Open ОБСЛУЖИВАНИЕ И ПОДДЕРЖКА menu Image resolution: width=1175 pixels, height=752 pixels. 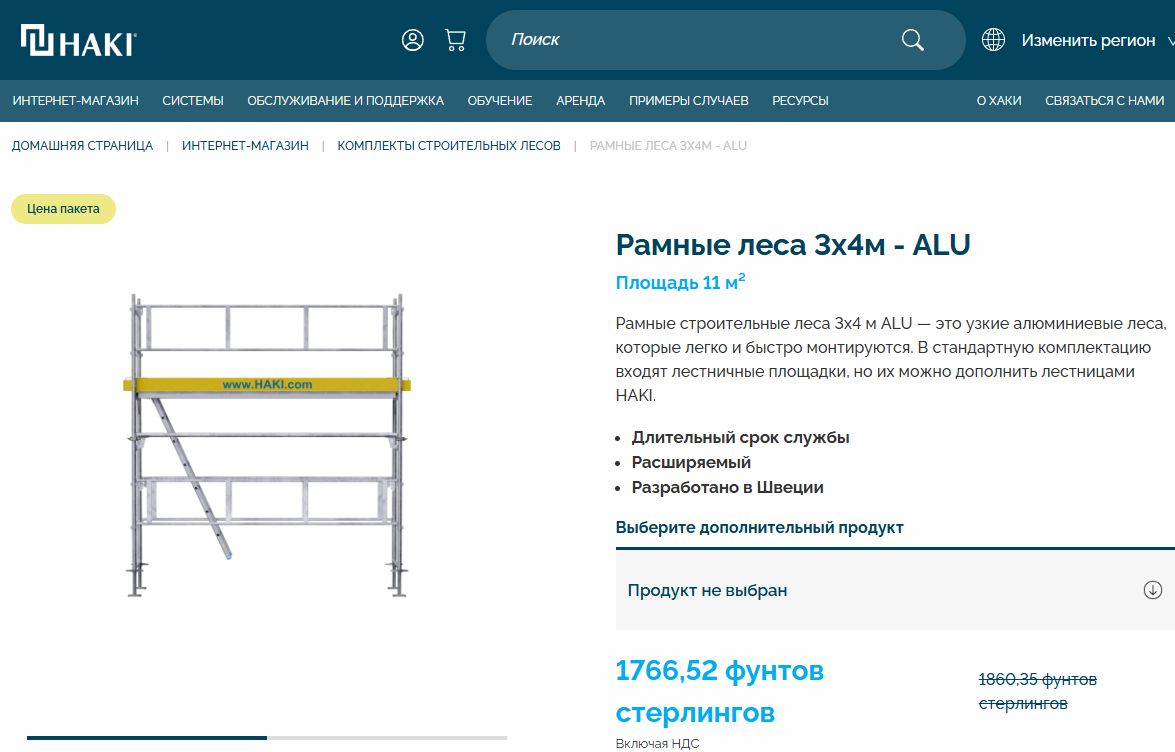(x=345, y=100)
